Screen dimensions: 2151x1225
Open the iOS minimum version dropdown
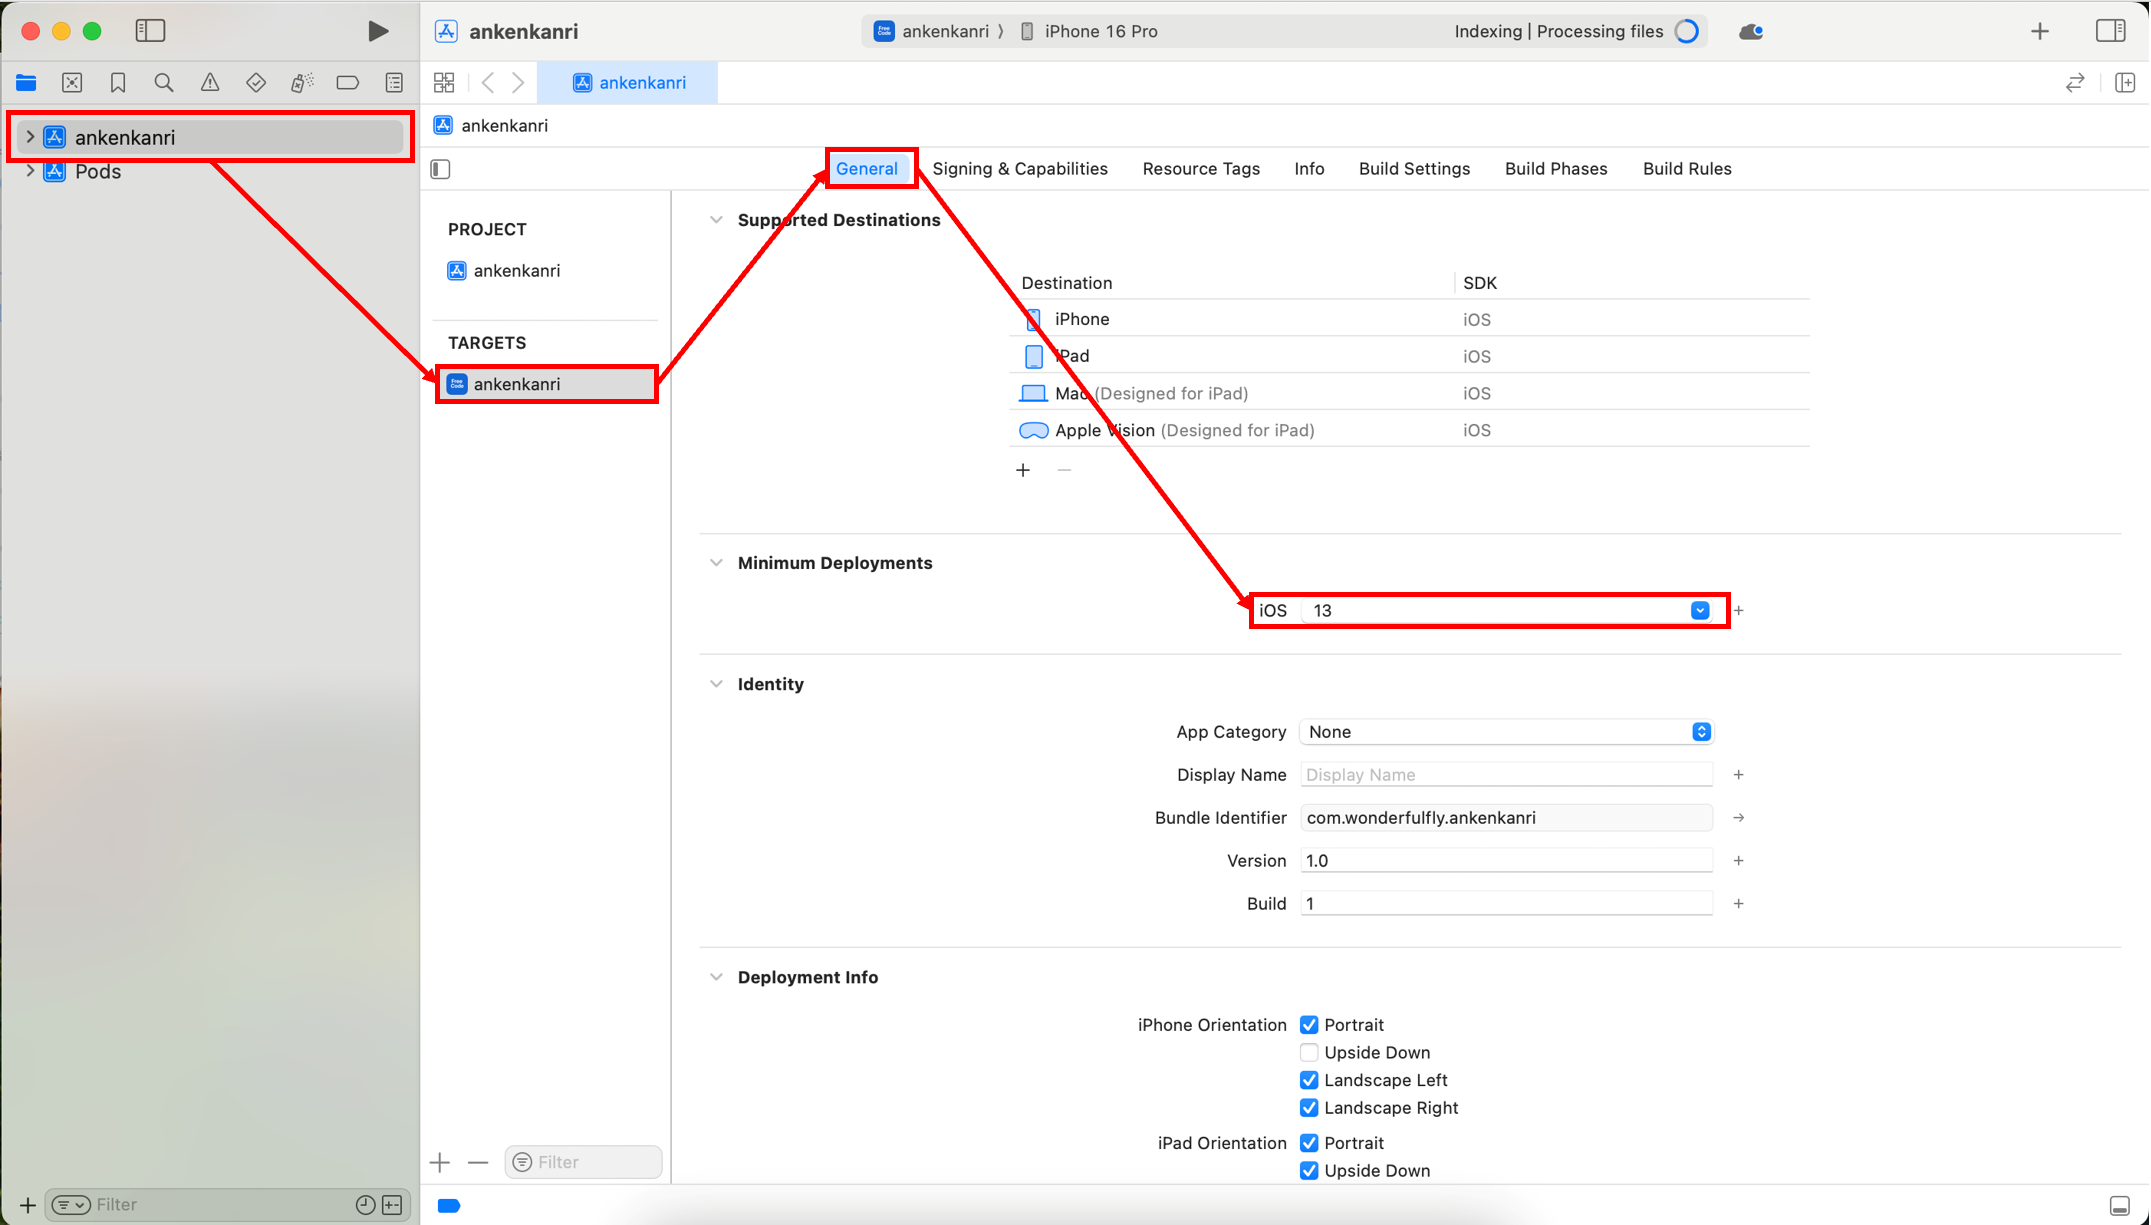[1699, 610]
